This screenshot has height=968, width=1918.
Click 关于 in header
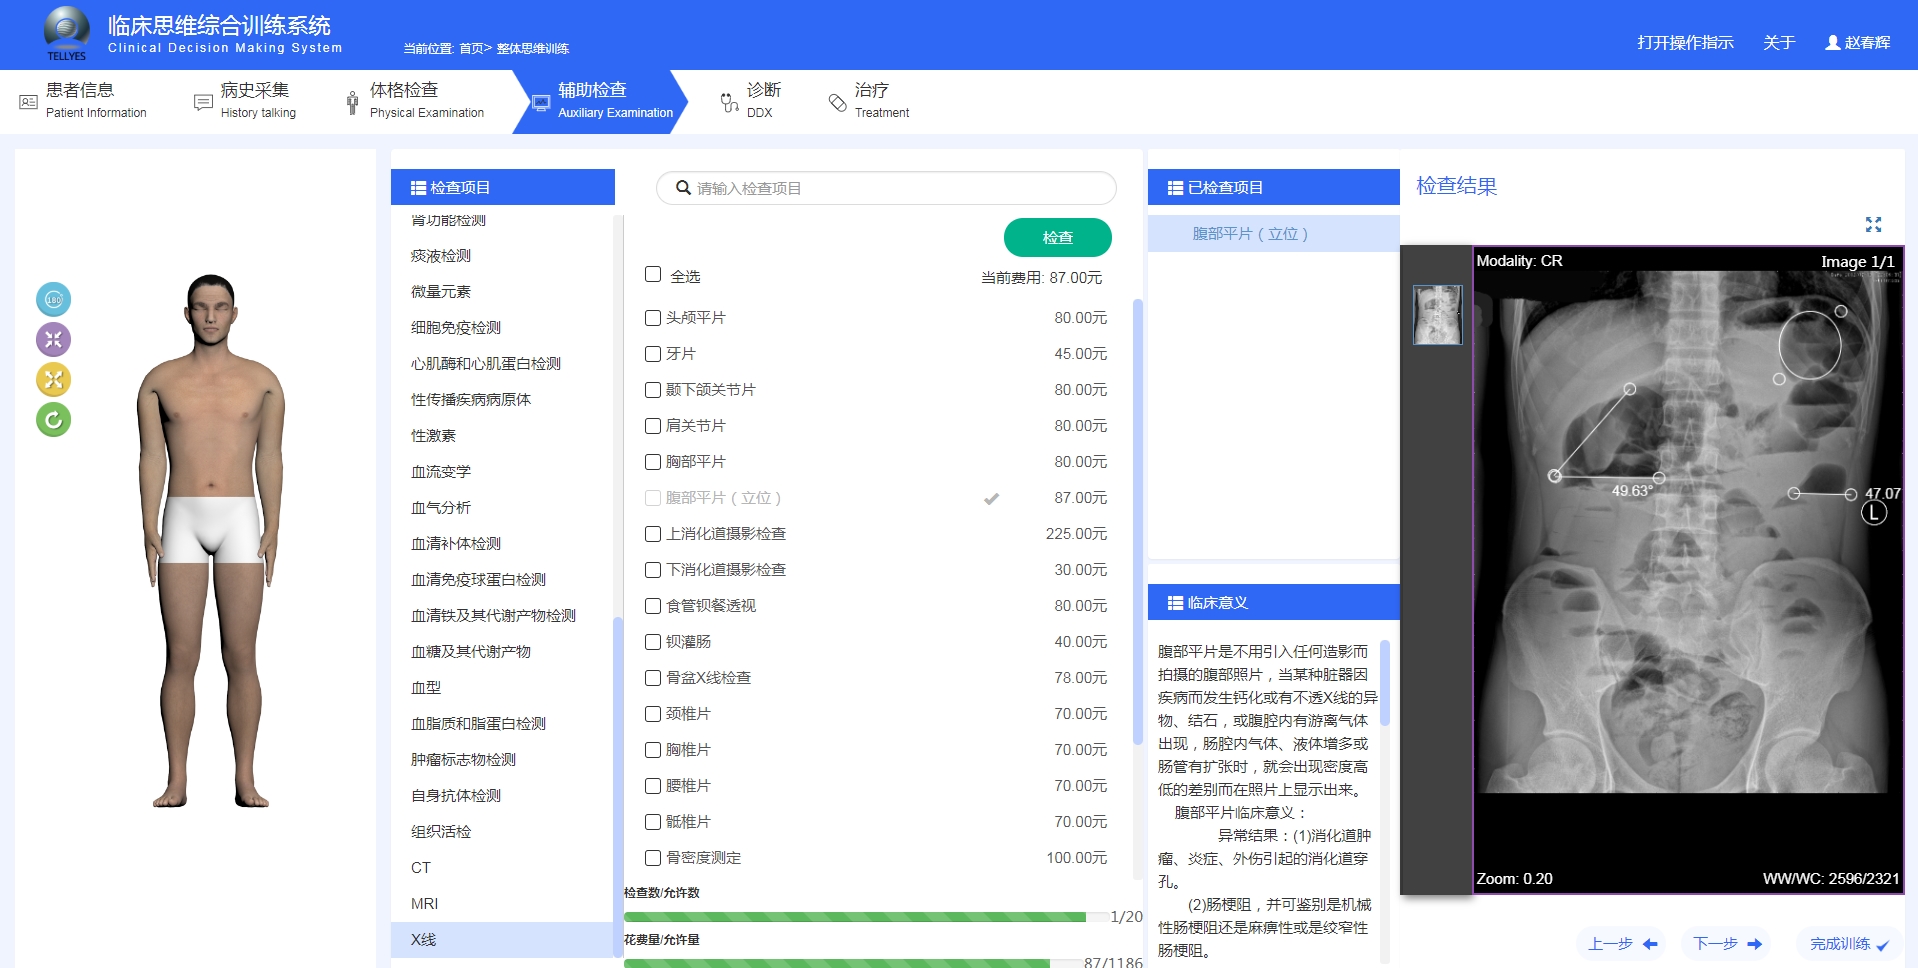tap(1779, 42)
